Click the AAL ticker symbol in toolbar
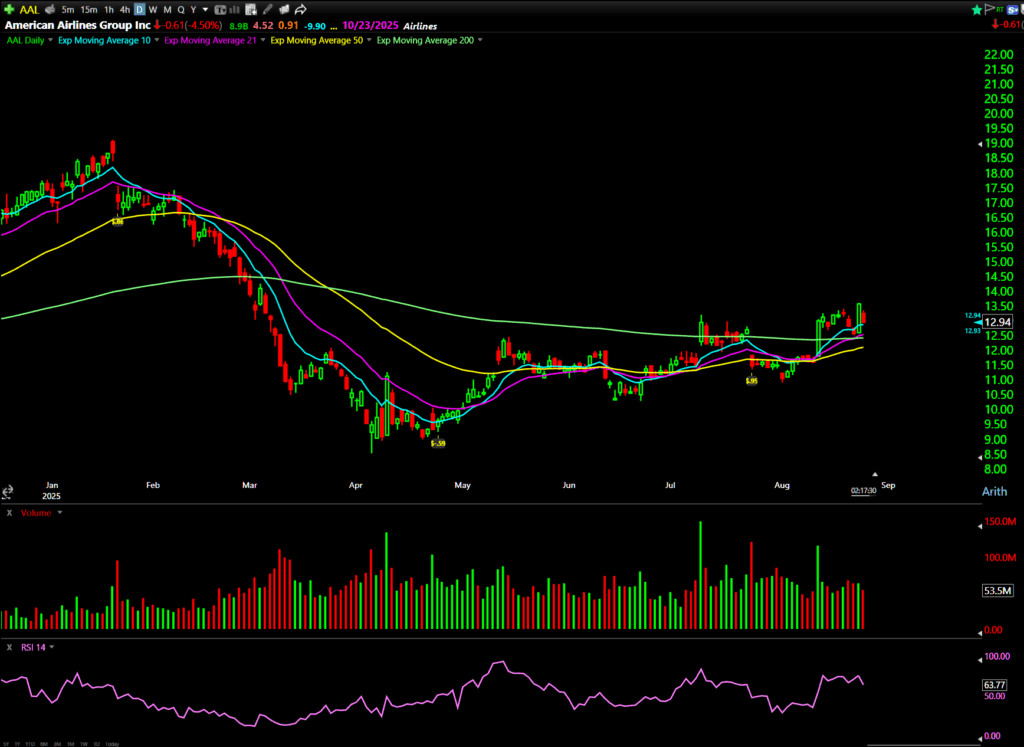1024x747 pixels. 29,10
